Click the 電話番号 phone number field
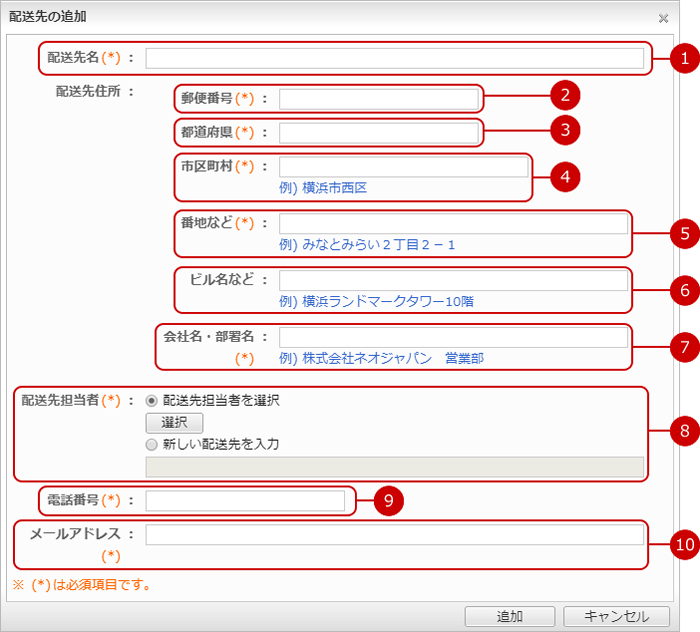Viewport: 700px width, 632px height. pos(245,500)
